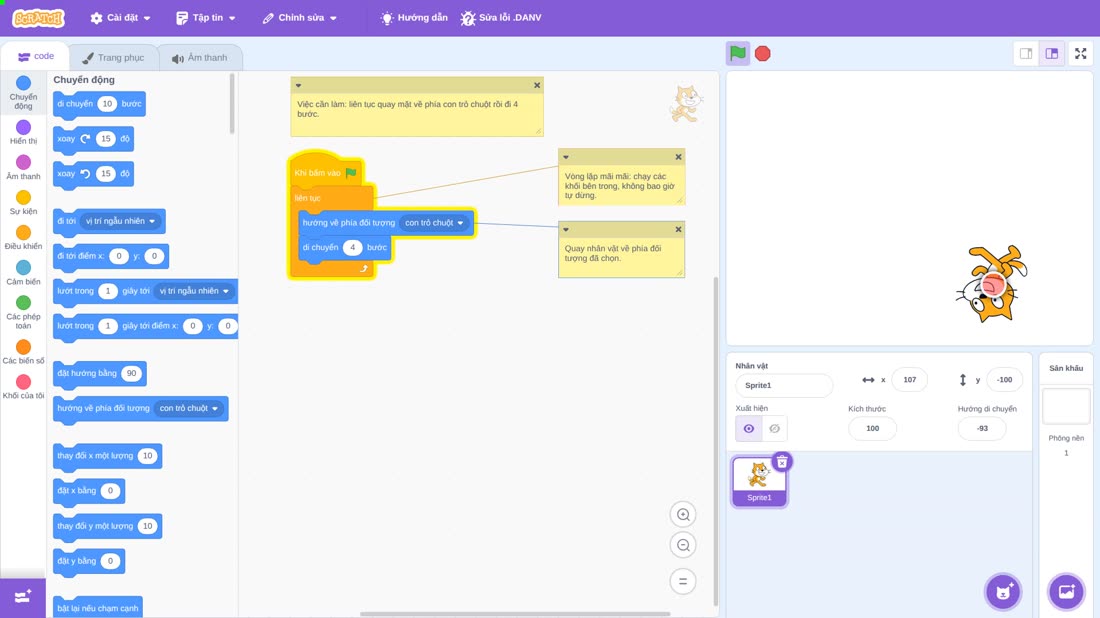Open the Cảm biến block category

coord(23,272)
